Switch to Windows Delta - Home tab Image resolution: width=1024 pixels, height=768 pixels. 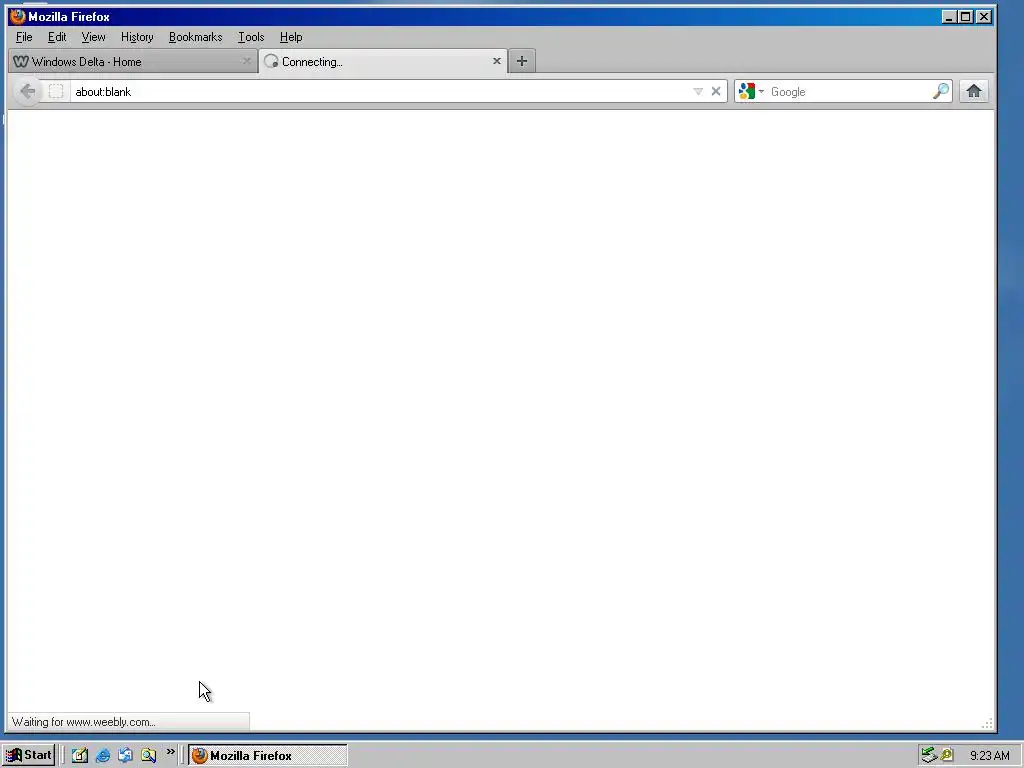tap(133, 61)
